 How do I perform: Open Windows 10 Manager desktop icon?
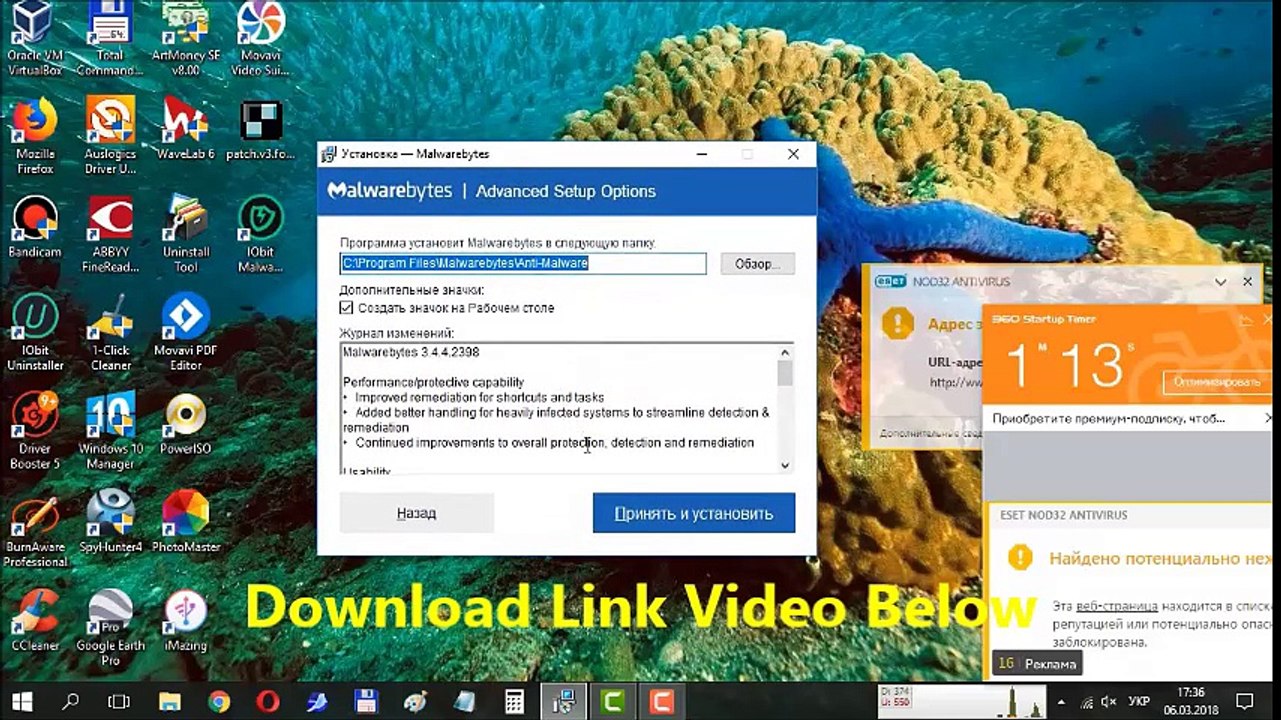point(110,430)
